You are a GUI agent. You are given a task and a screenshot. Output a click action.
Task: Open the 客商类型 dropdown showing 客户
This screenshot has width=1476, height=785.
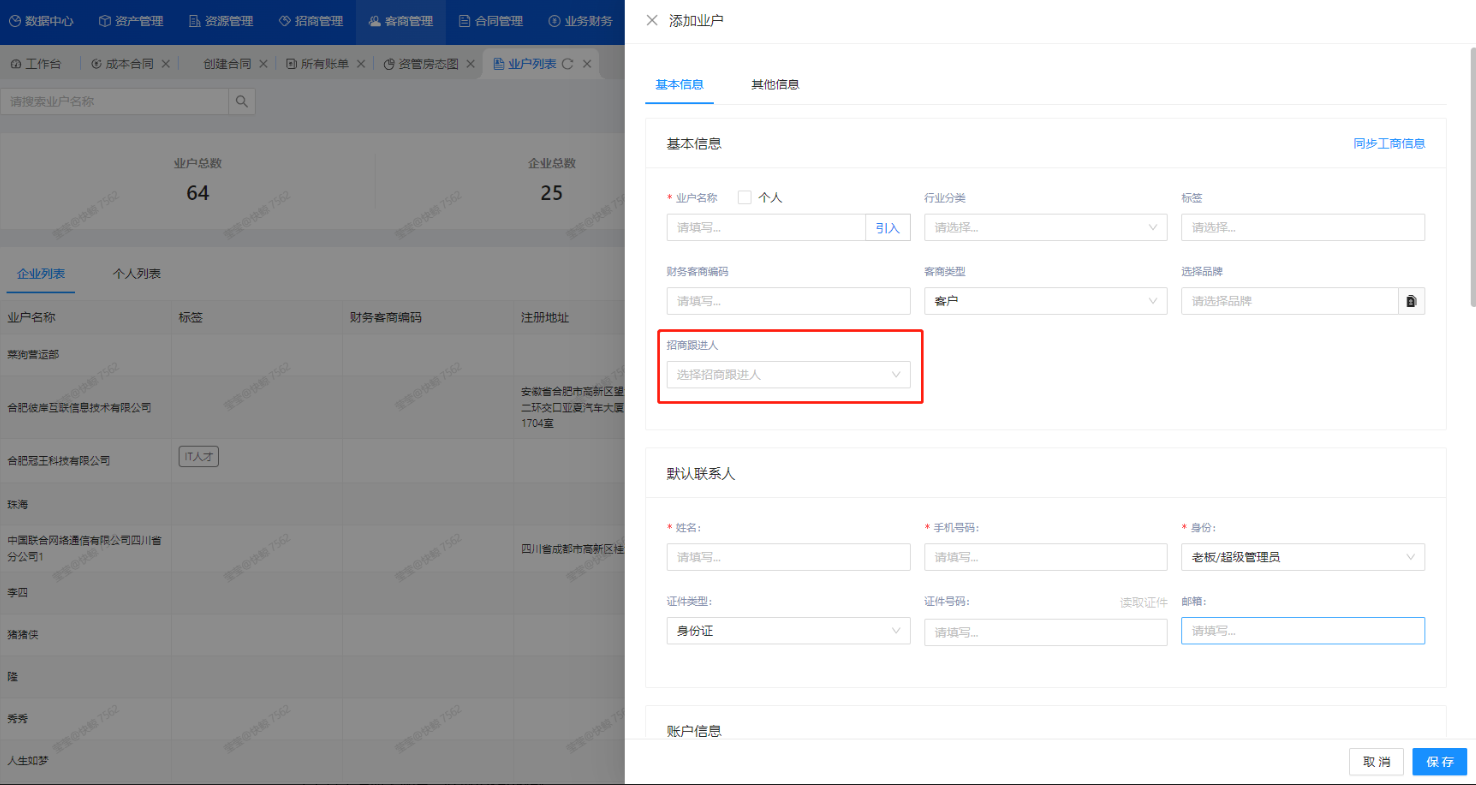[1045, 301]
